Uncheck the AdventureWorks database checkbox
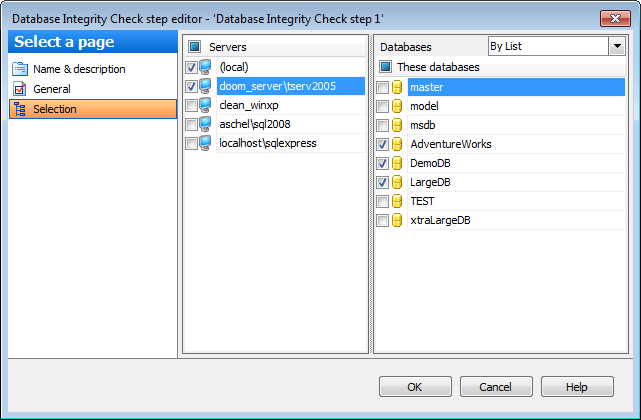Screen dimensions: 641x420 click(382, 144)
